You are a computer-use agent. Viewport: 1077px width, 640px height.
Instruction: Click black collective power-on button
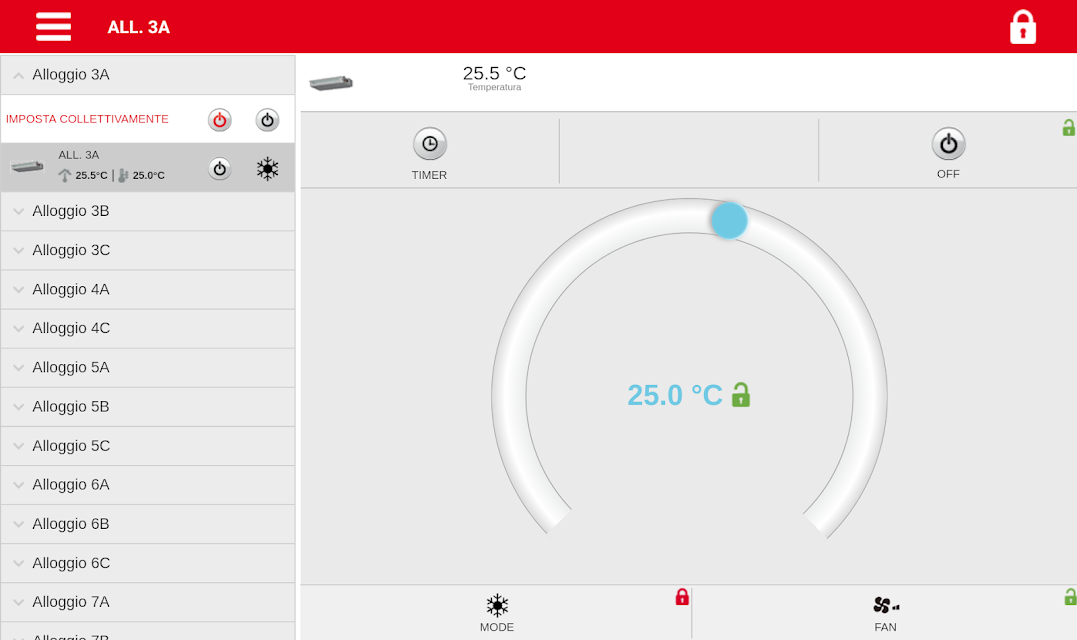(x=267, y=120)
